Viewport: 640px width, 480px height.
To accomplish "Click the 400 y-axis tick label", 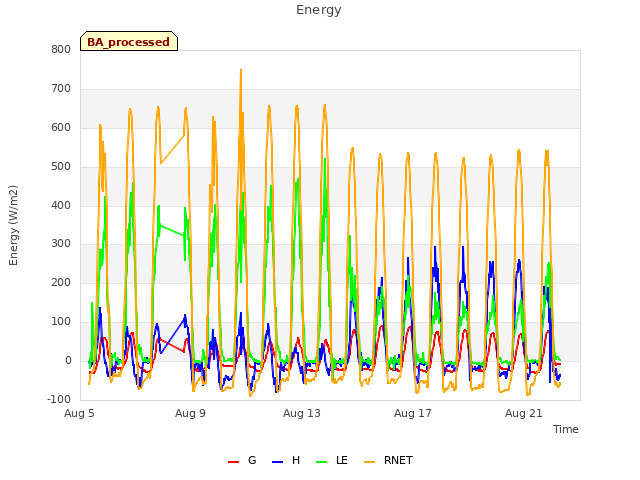I will (x=61, y=205).
